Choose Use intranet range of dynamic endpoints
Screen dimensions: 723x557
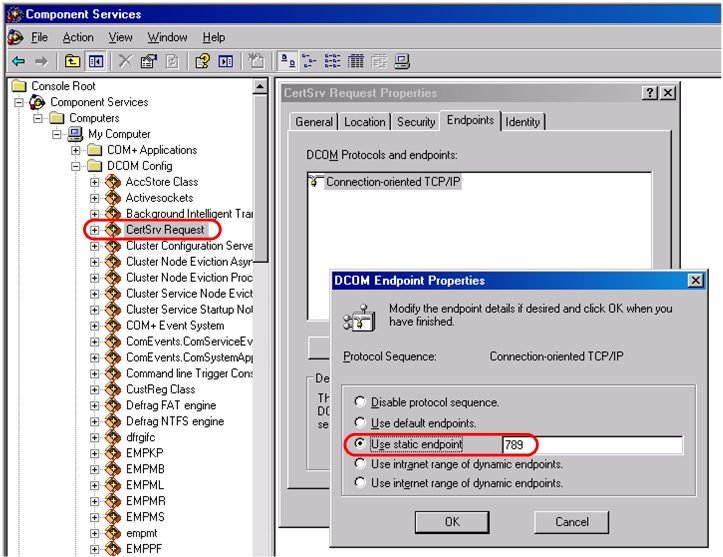[360, 464]
